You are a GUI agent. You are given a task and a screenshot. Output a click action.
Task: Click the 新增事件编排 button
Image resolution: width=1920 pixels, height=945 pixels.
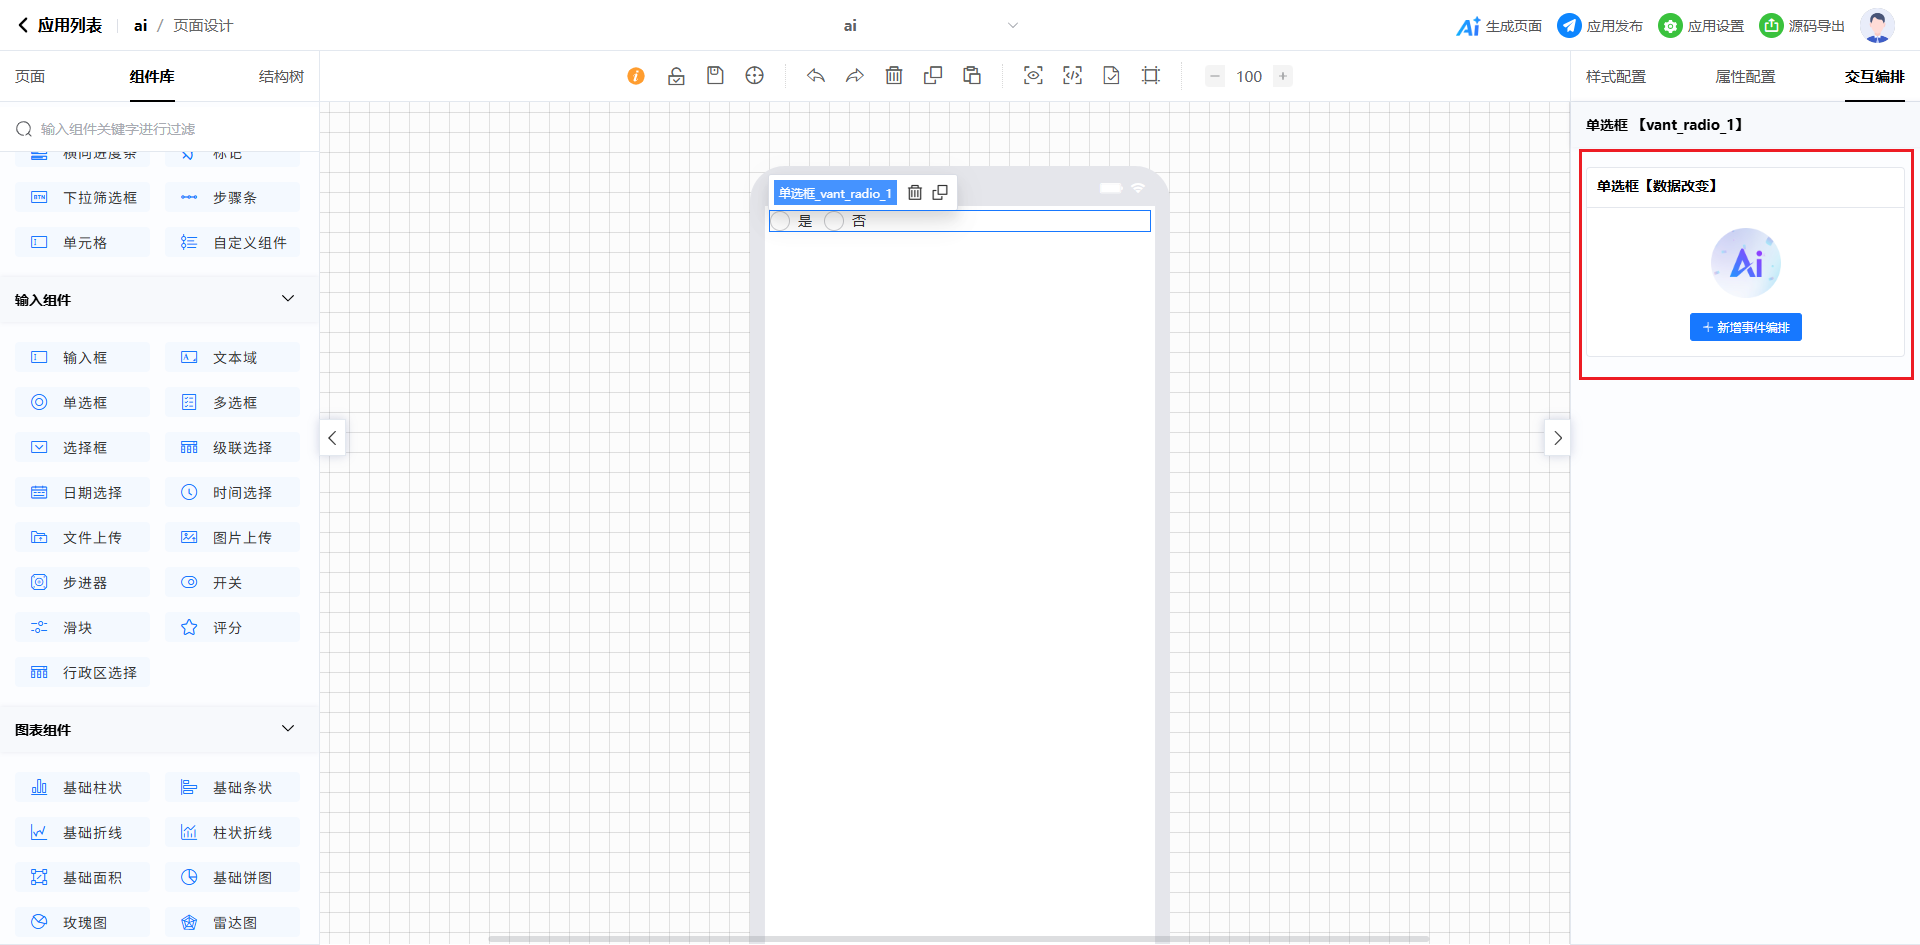[x=1745, y=327]
